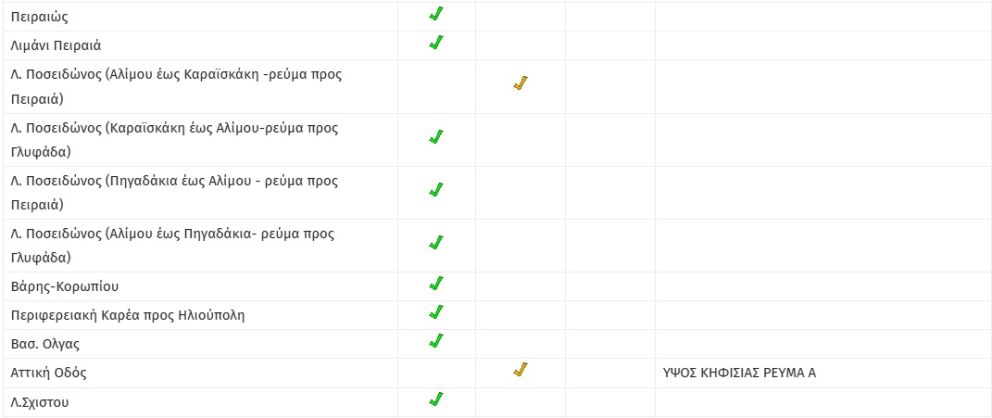Image resolution: width=992 pixels, height=418 pixels.
Task: Click the green checkmark for Βάρης-Κορωπίου
Action: 436,284
